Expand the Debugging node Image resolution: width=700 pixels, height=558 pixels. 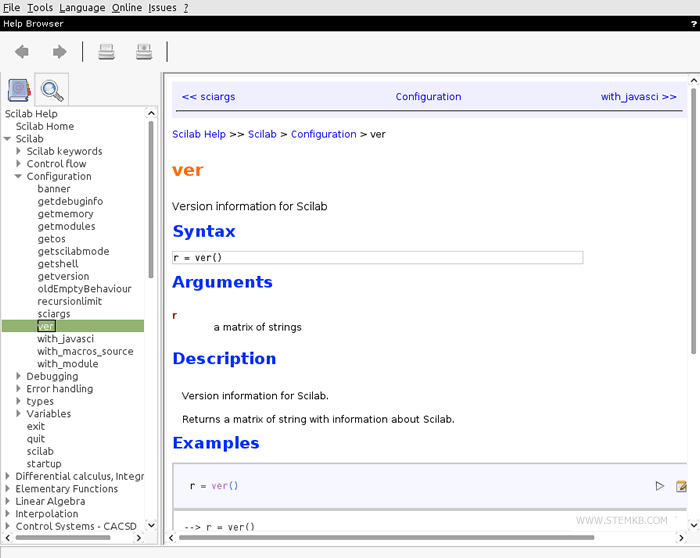point(18,376)
